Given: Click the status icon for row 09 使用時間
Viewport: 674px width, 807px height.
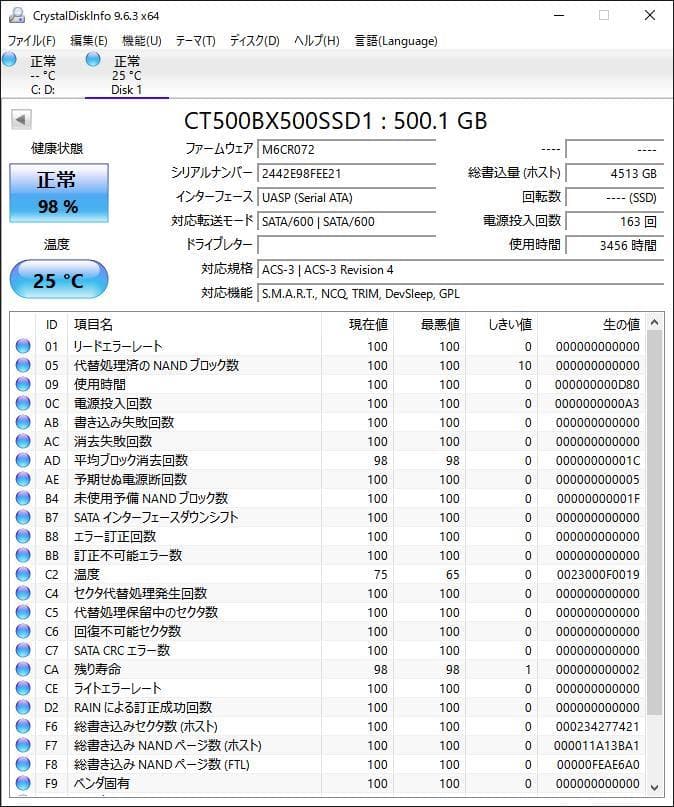Looking at the screenshot, I should pos(23,384).
